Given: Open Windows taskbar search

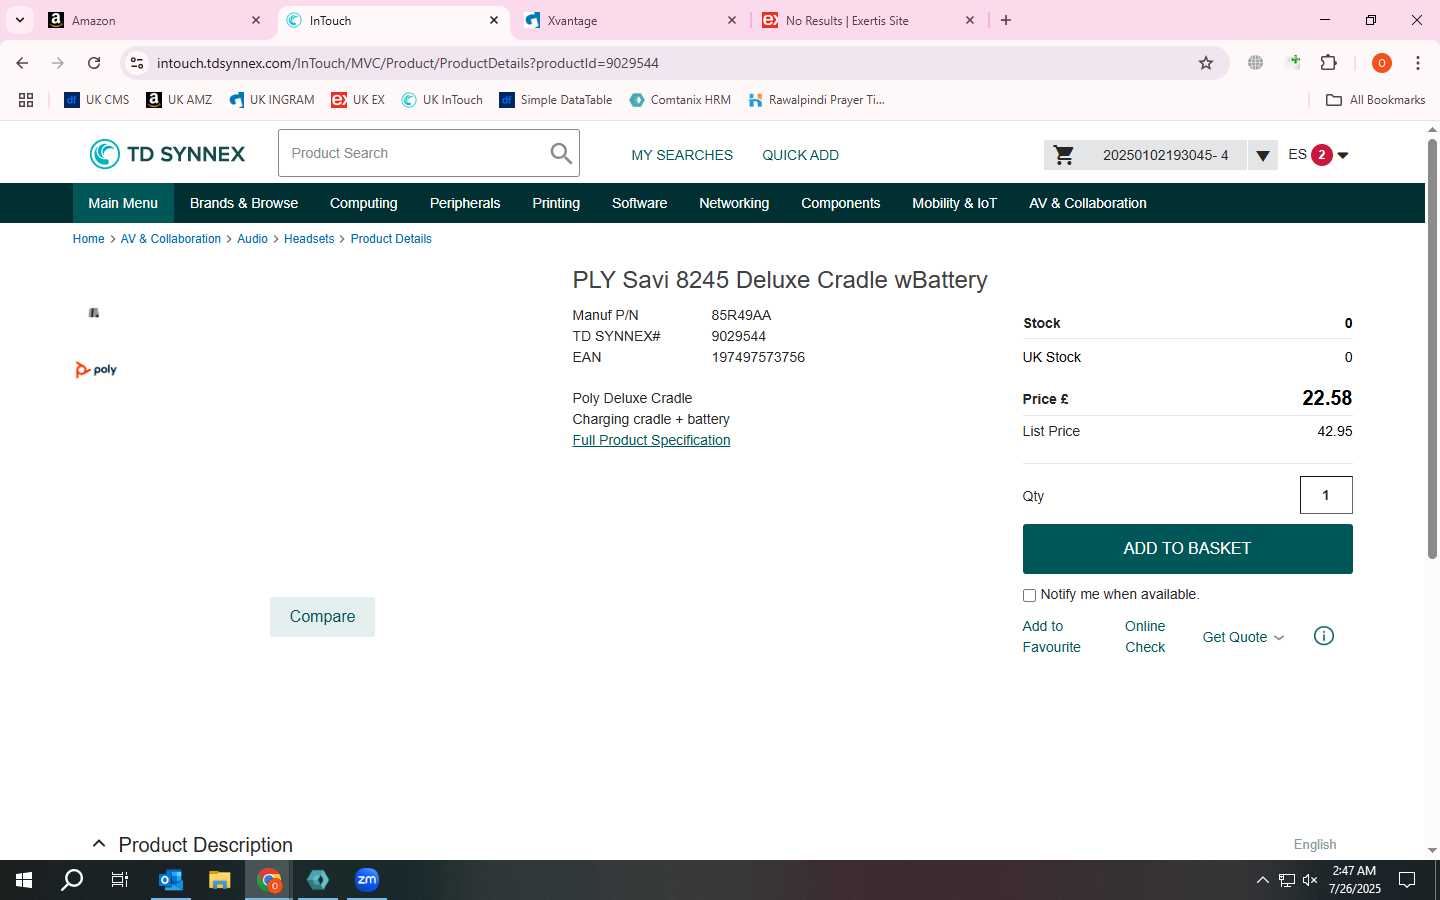Looking at the screenshot, I should coord(72,880).
